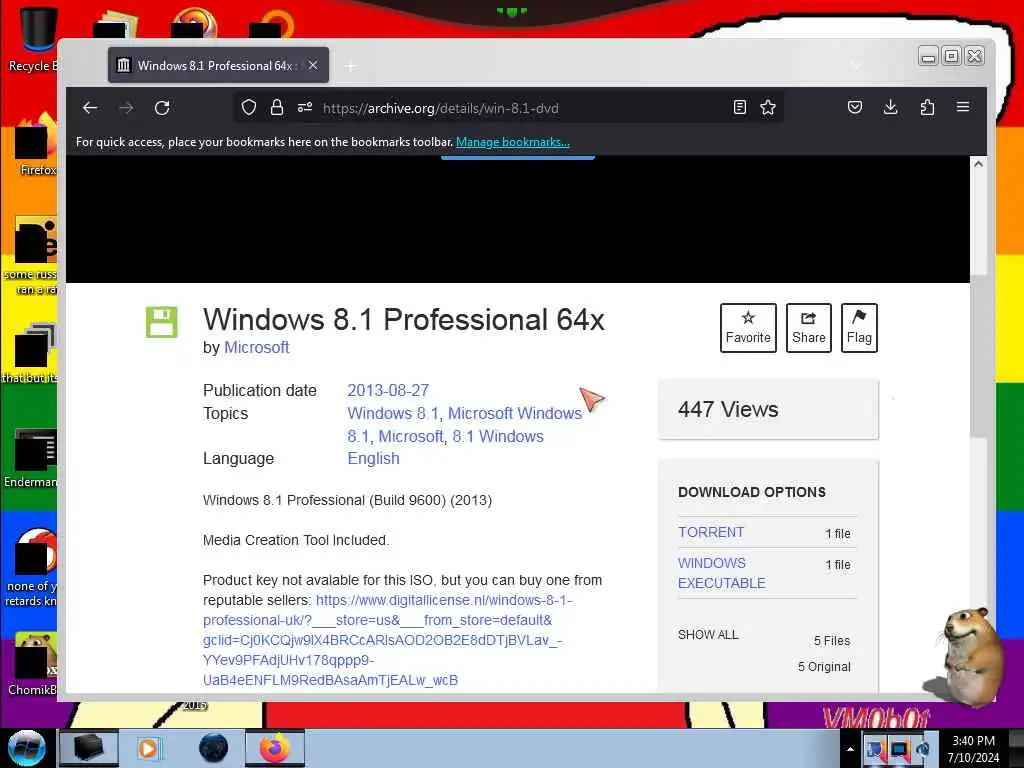Open the Windows 8.1 topic link
Image resolution: width=1024 pixels, height=768 pixels.
(392, 413)
